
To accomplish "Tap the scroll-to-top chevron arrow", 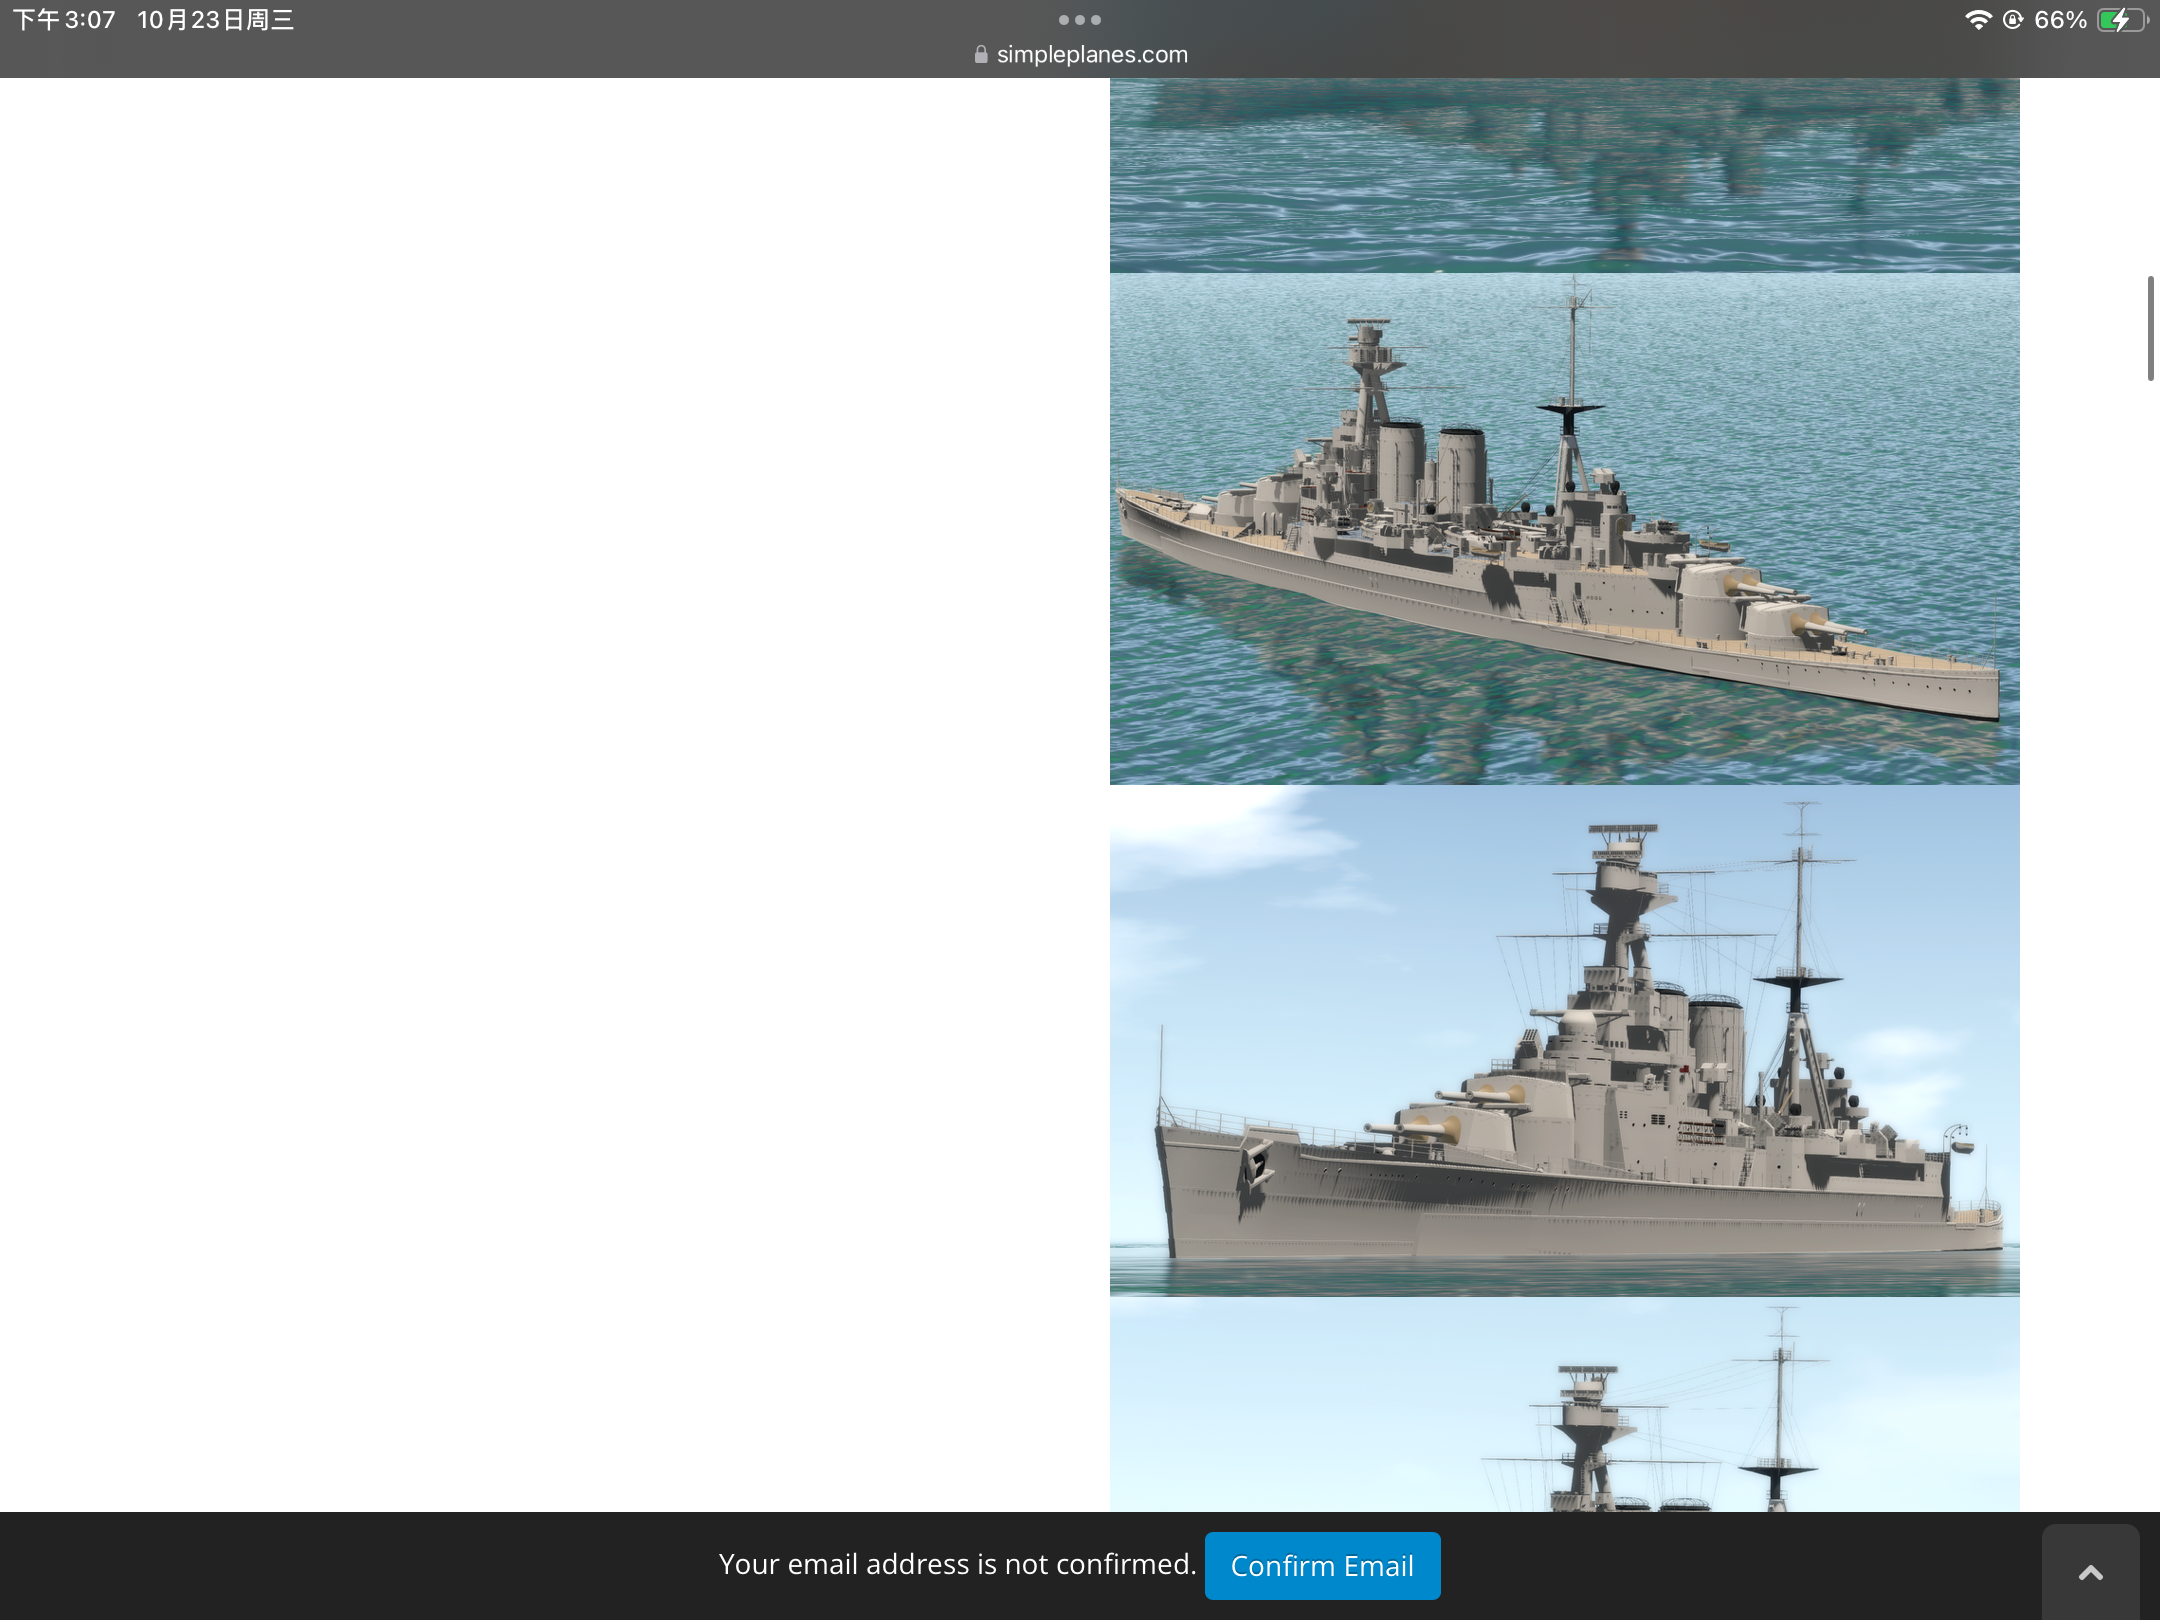I will 2090,1572.
